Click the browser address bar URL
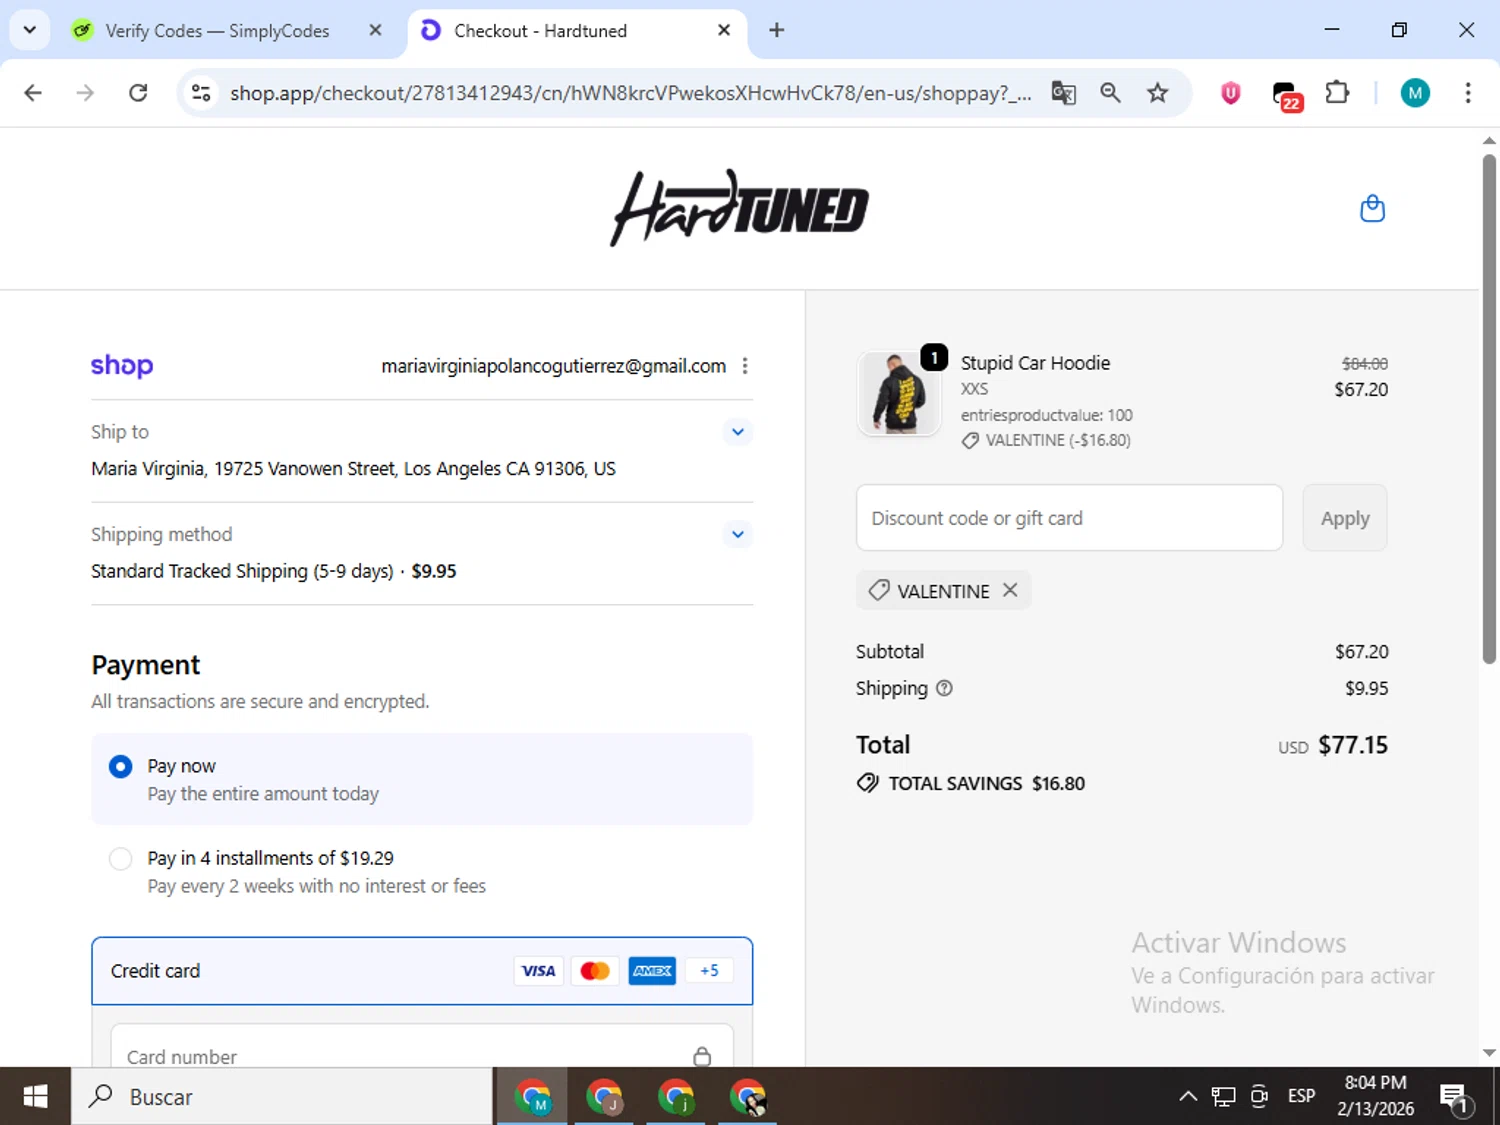Image resolution: width=1500 pixels, height=1125 pixels. tap(630, 93)
